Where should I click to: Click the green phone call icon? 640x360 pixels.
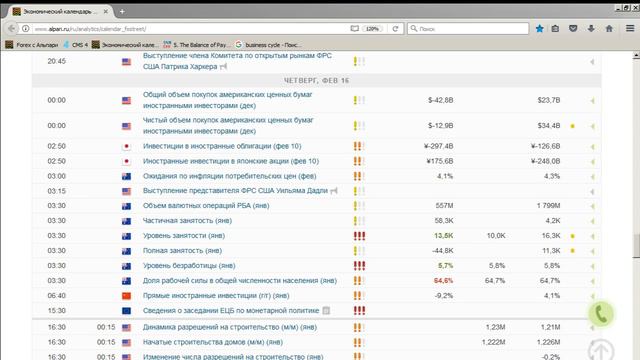[x=601, y=314]
